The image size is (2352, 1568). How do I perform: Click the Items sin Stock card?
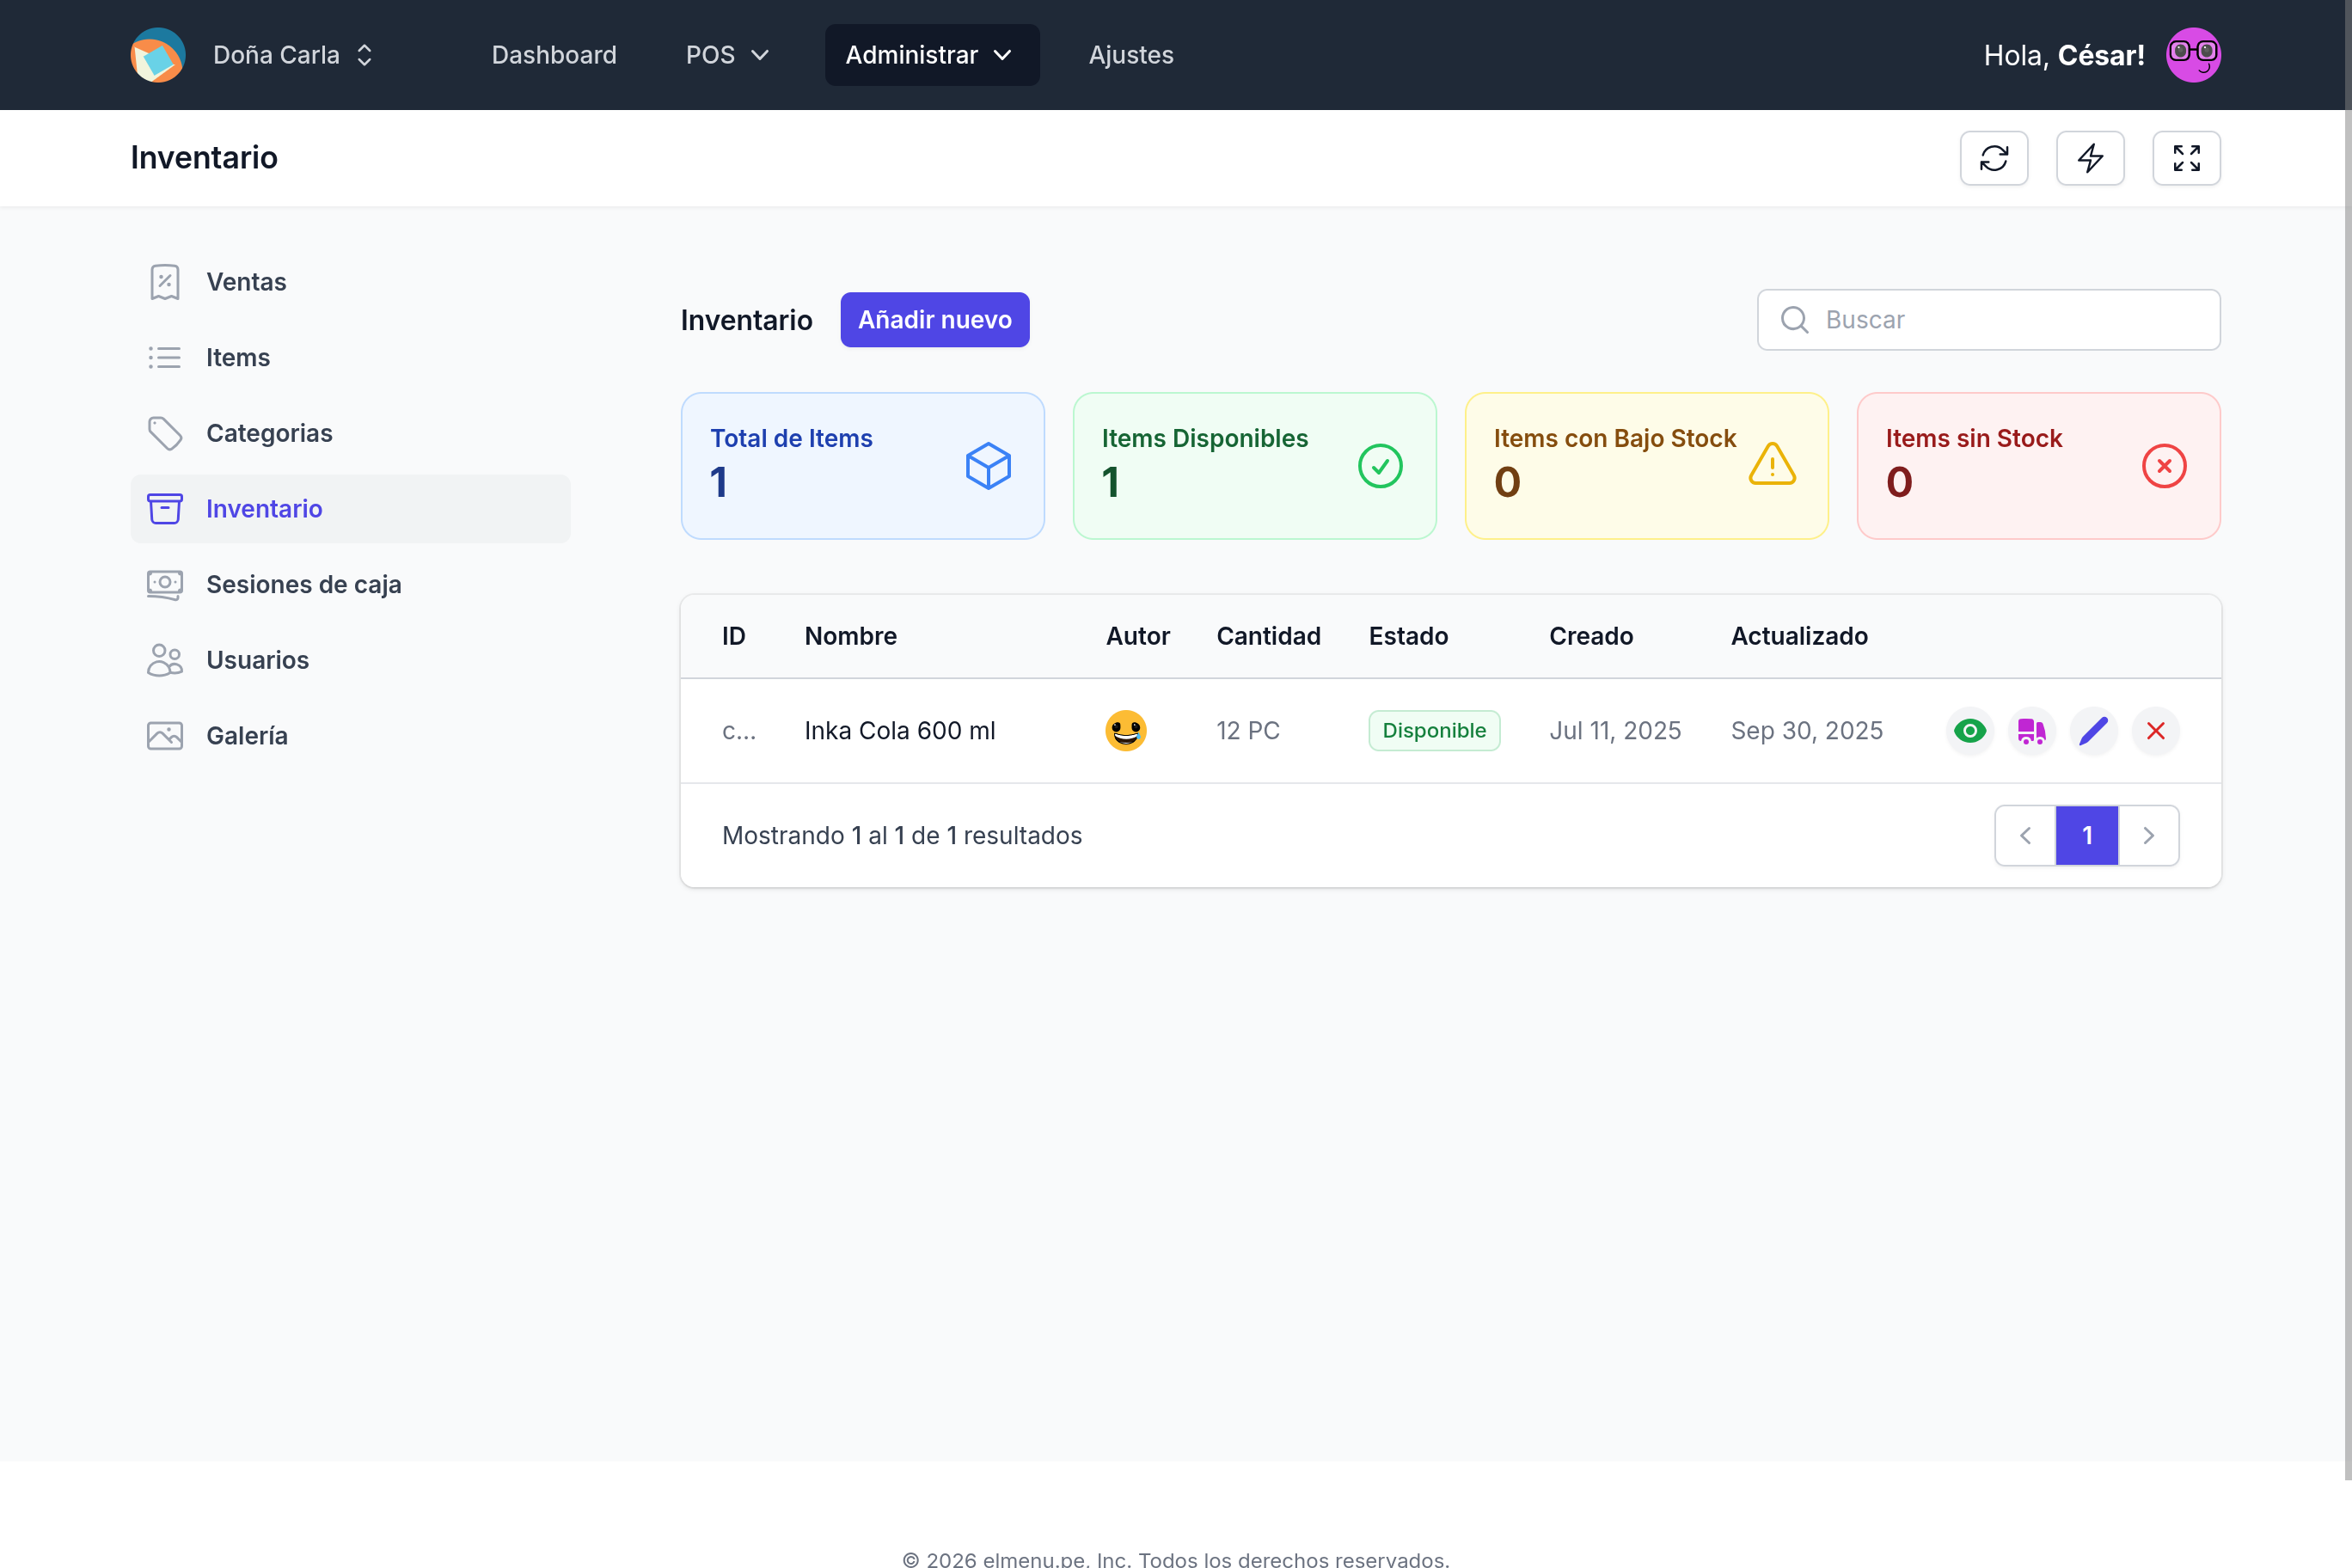(x=2038, y=466)
